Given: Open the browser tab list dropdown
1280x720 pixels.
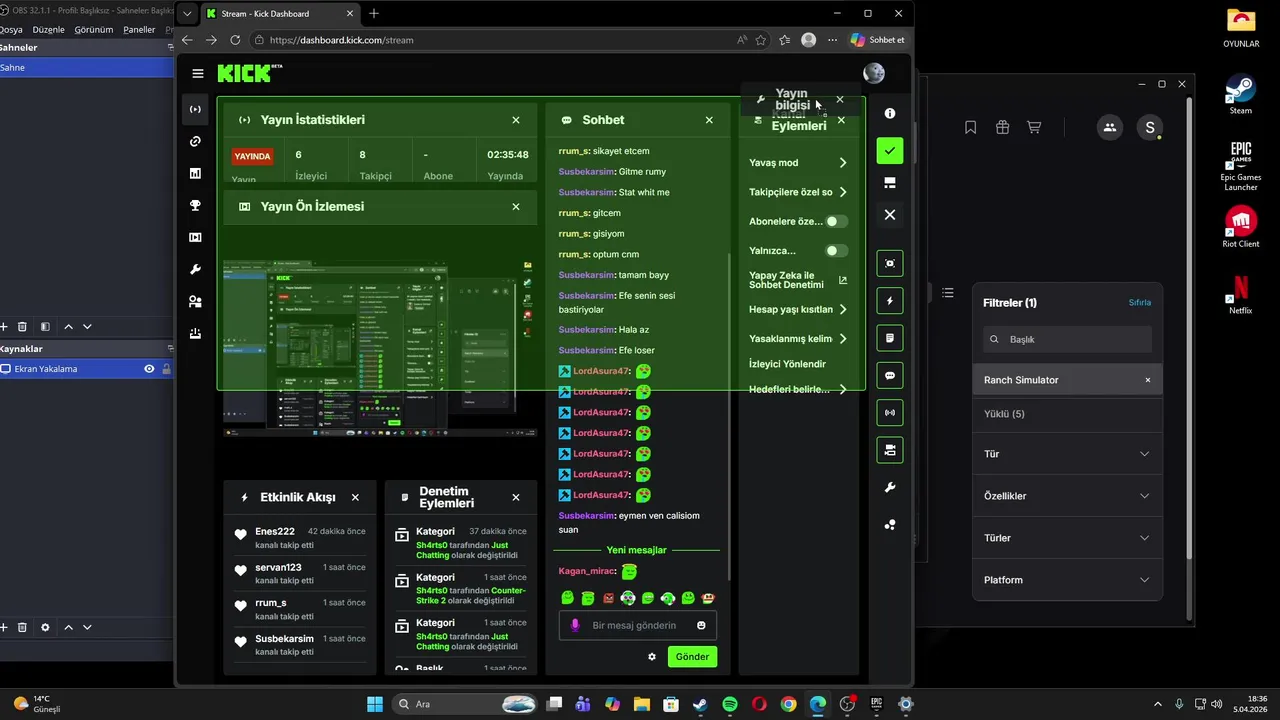Looking at the screenshot, I should point(187,14).
